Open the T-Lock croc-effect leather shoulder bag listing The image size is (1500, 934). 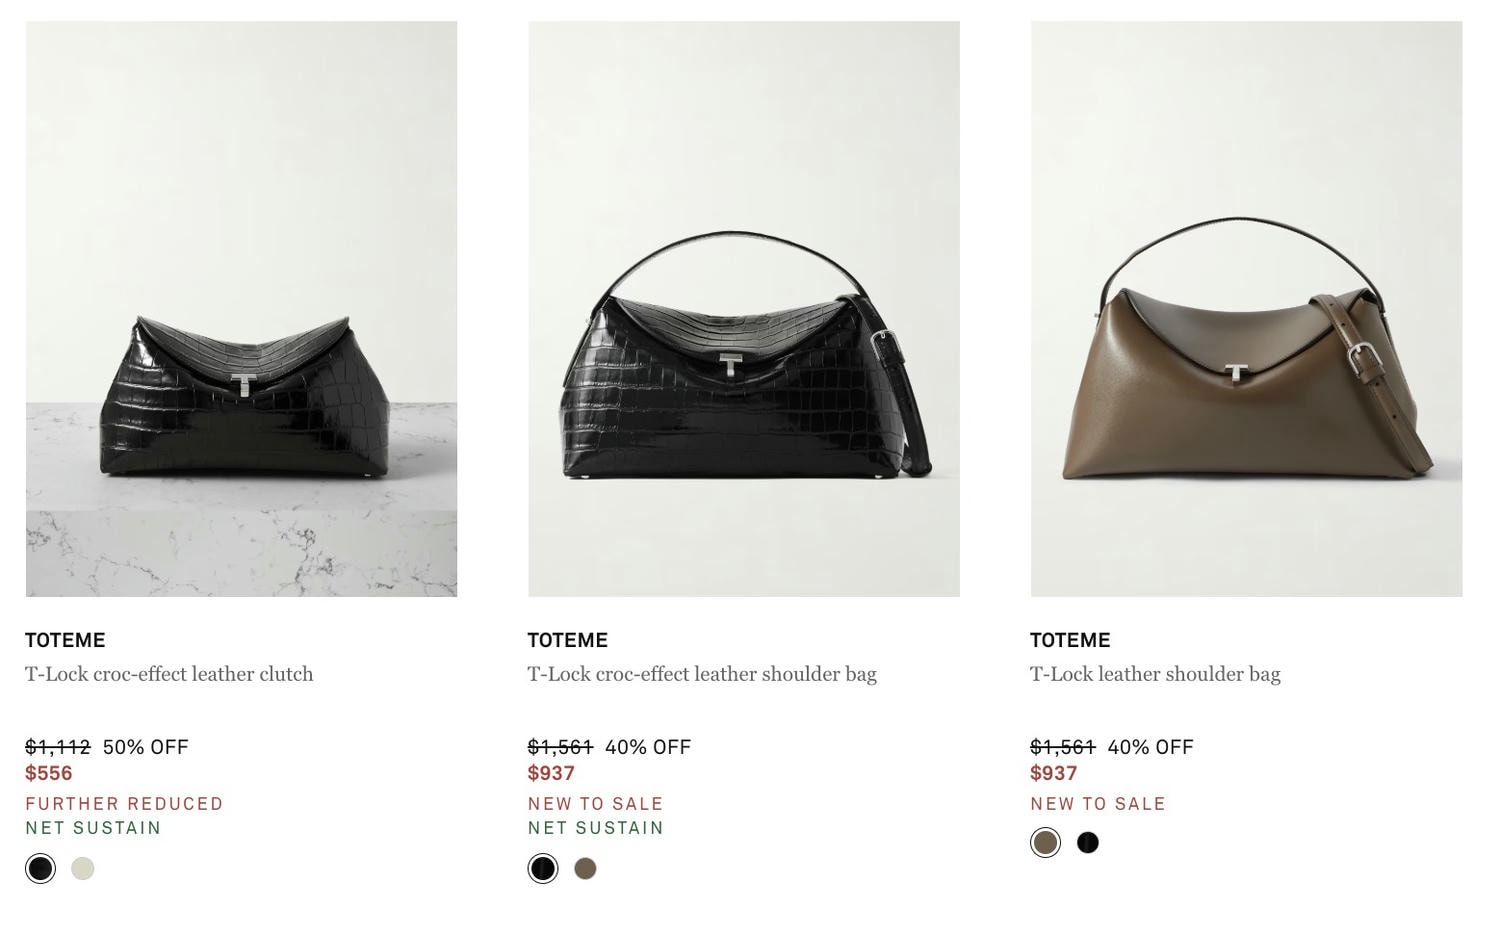click(x=702, y=674)
